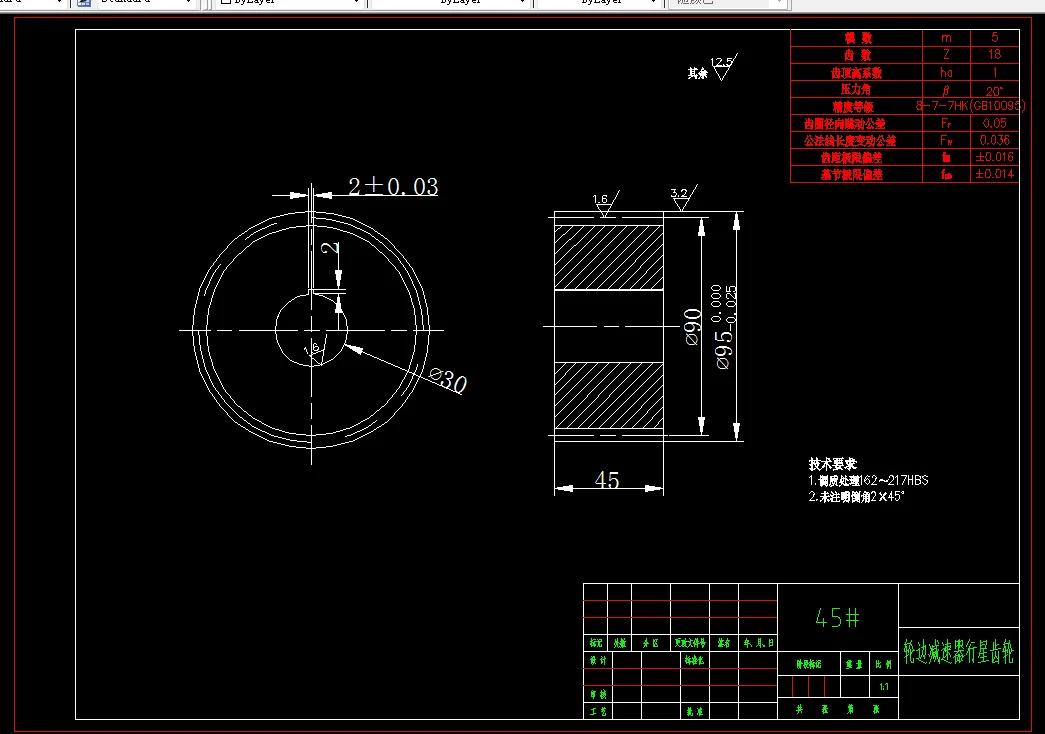Select the 批准 label in title block
The height and width of the screenshot is (734, 1045).
point(694,711)
